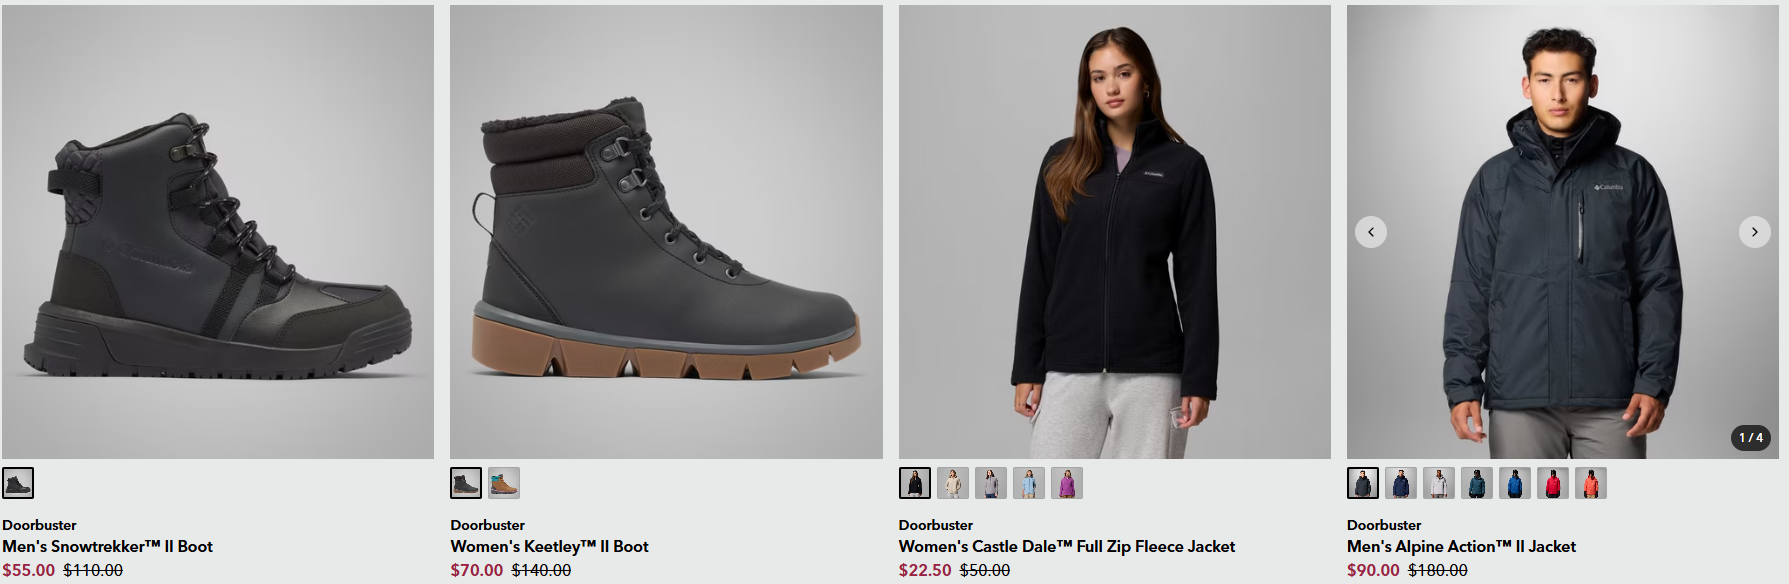
Task: Select tan/brown swatch for Women's Keetley boot
Action: [504, 483]
